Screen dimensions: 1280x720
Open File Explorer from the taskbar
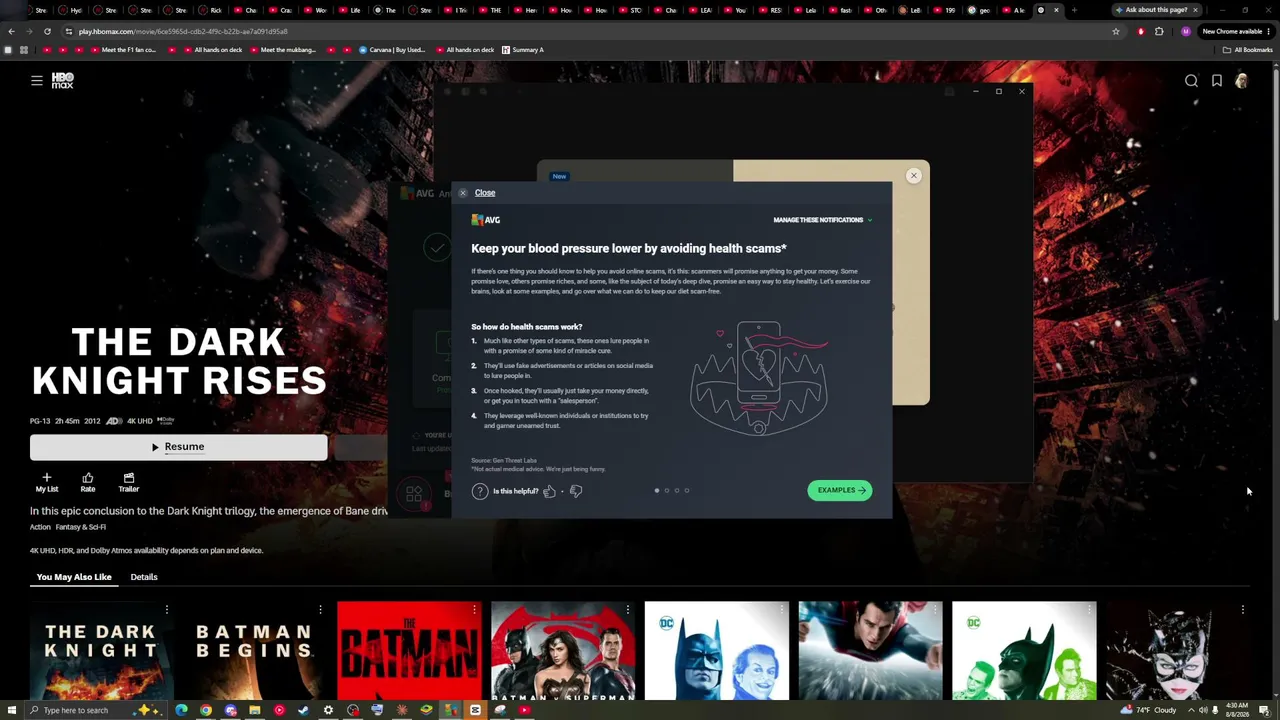tap(255, 710)
